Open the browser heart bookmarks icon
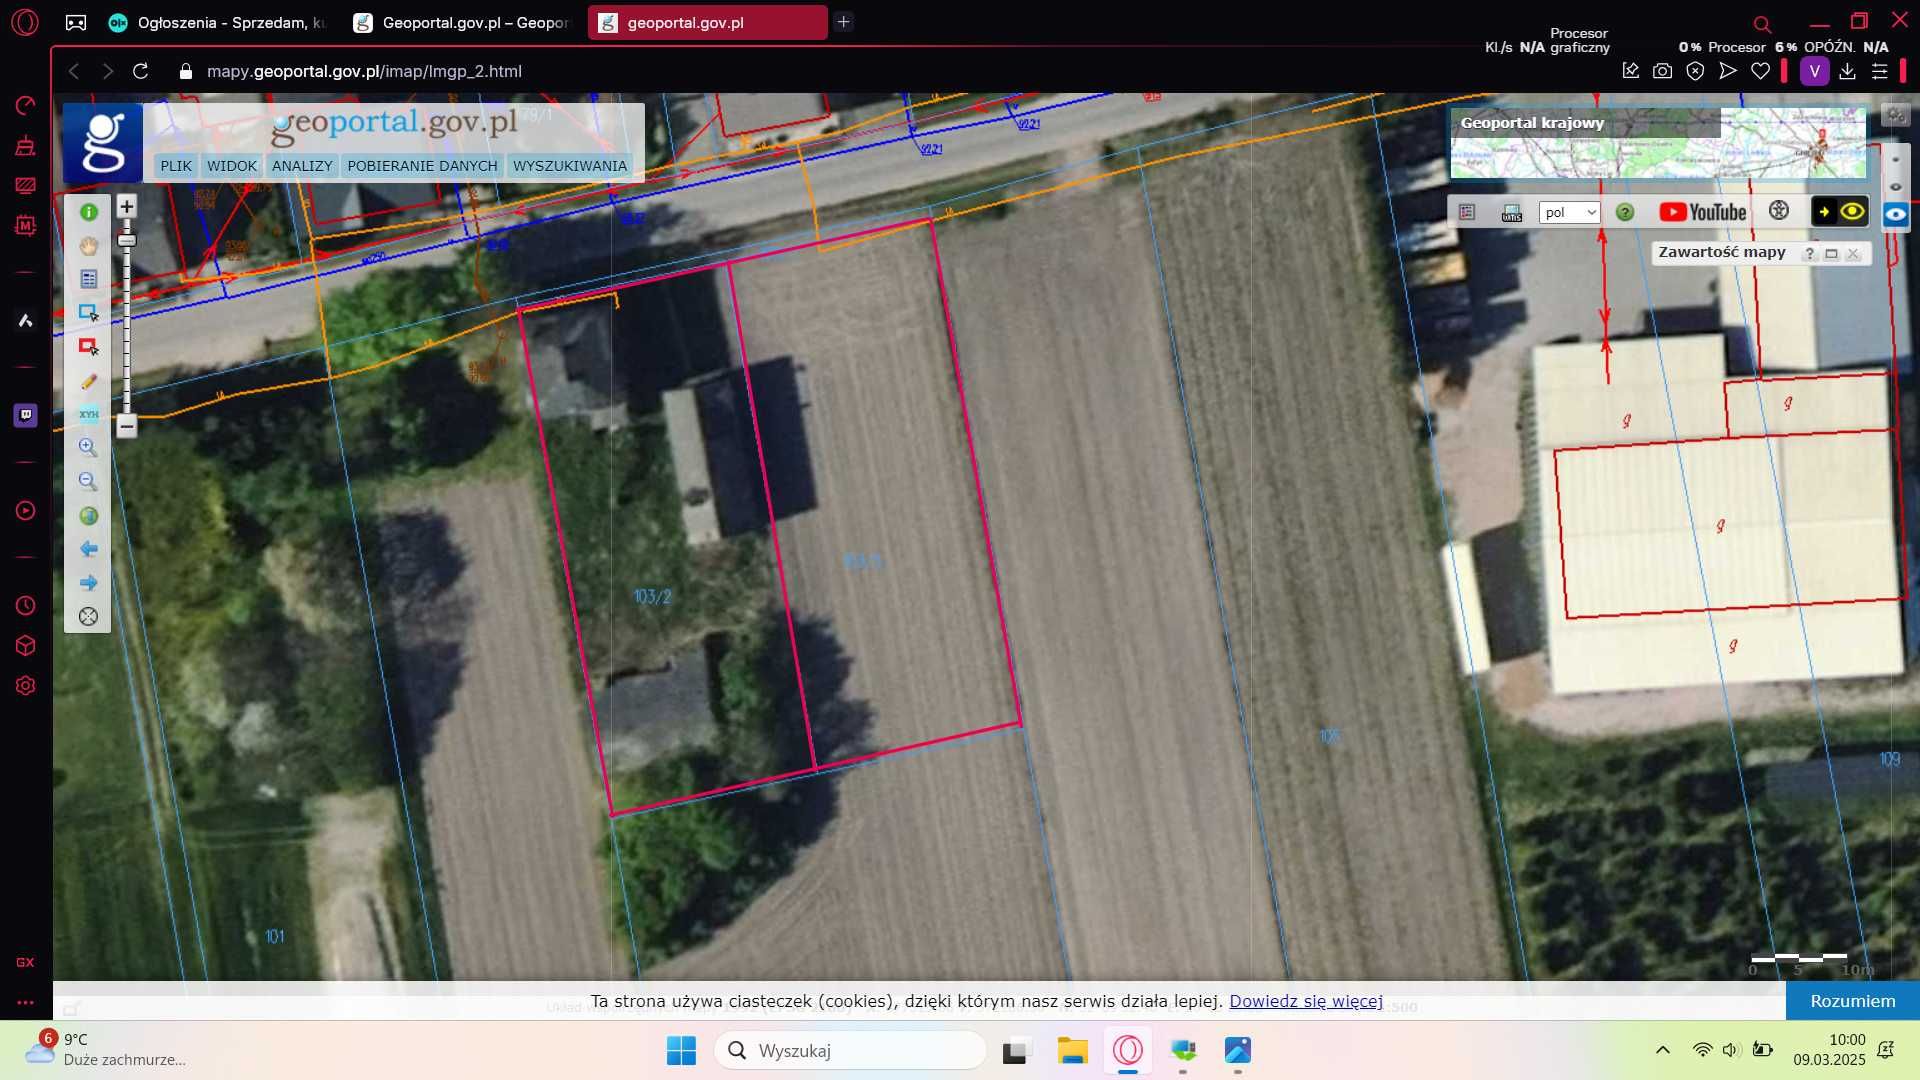 1760,71
